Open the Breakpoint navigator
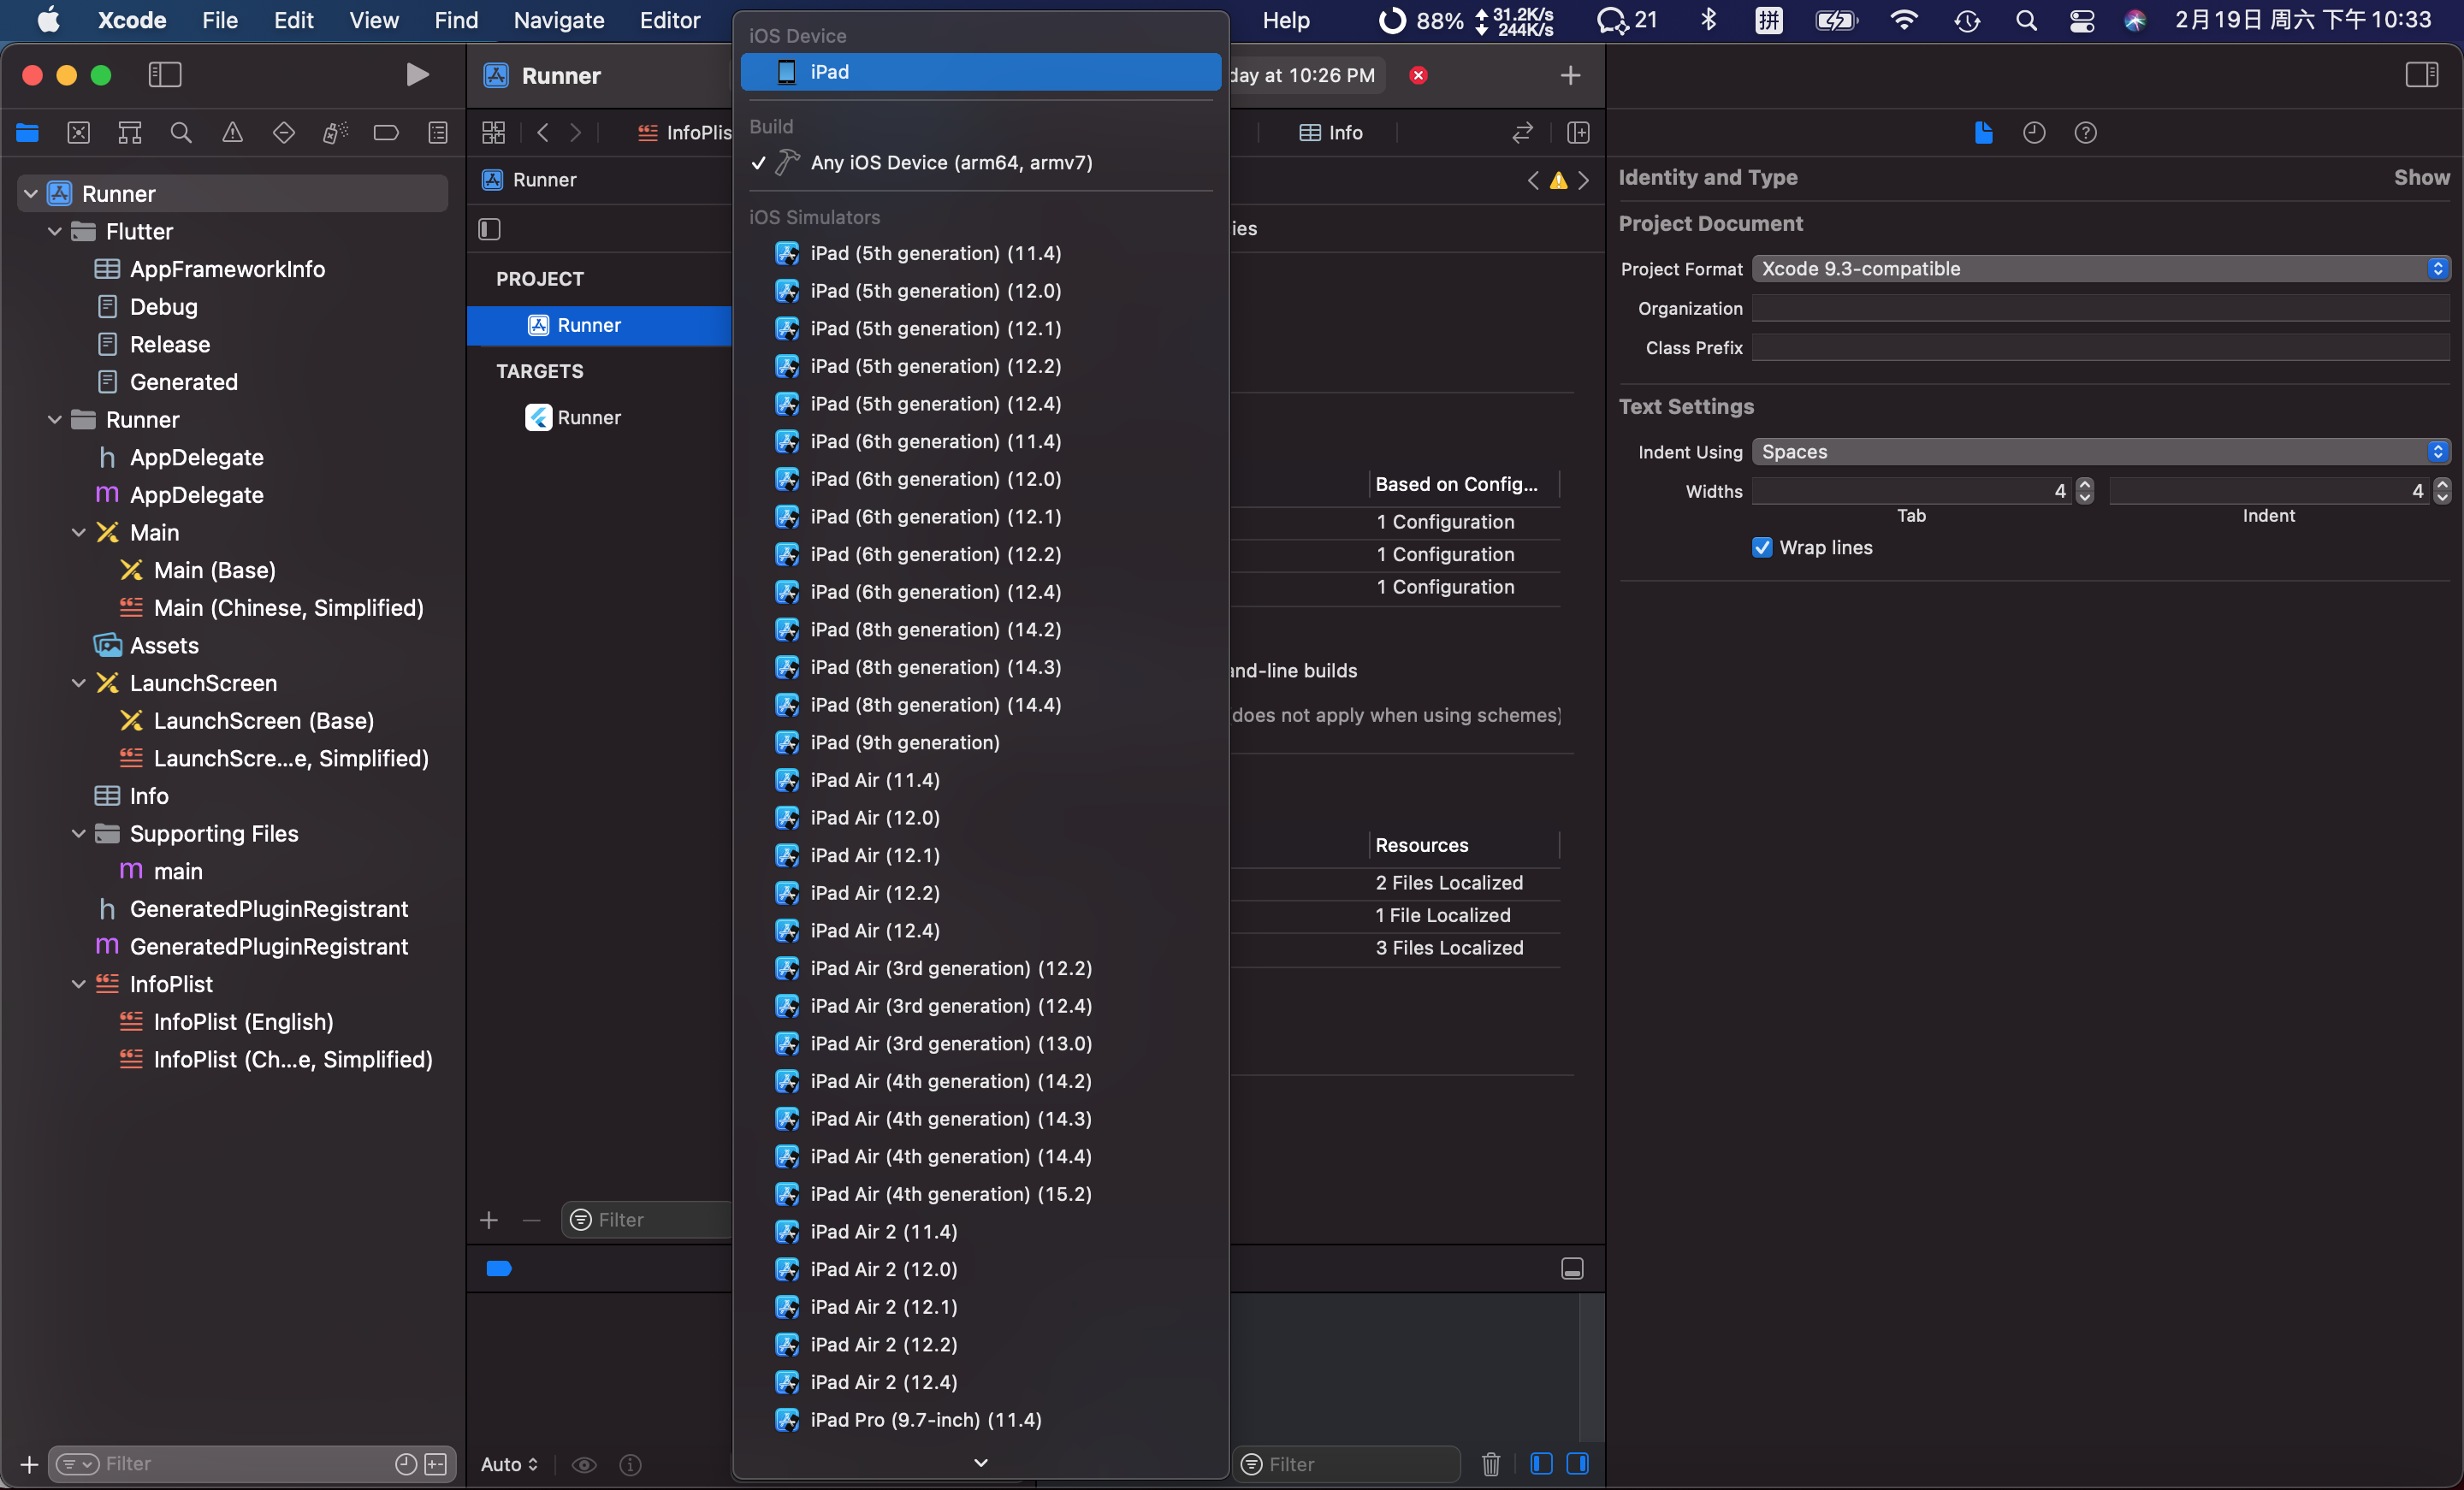 pos(386,132)
